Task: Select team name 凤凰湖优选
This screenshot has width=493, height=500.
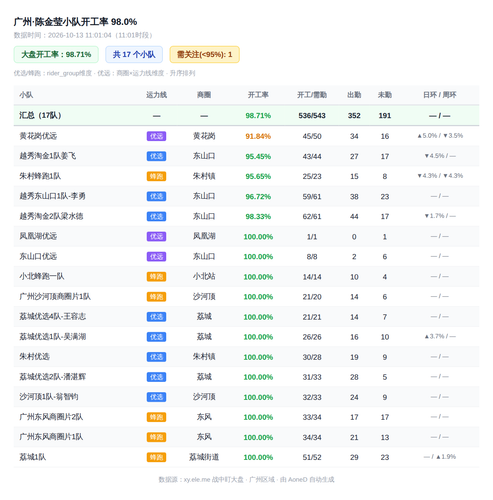Action: pyautogui.click(x=38, y=236)
